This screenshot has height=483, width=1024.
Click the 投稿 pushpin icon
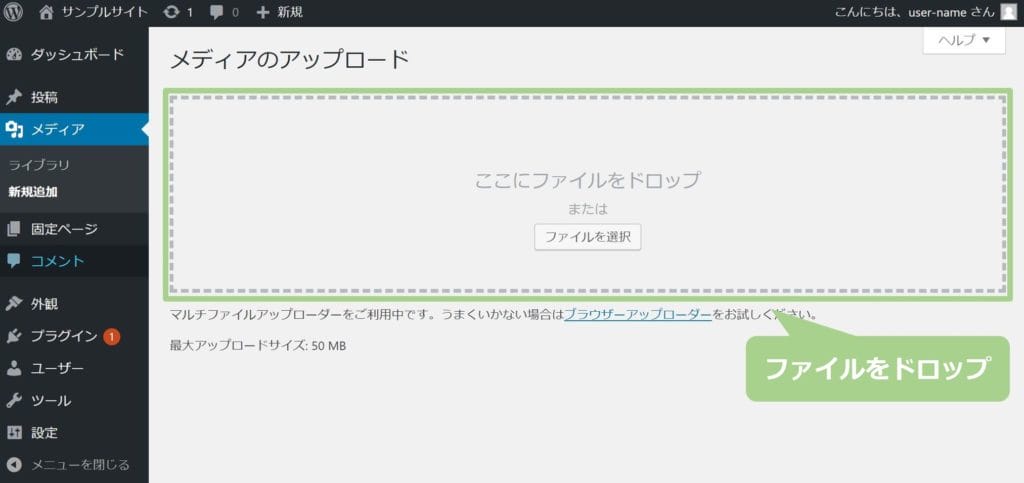click(14, 98)
